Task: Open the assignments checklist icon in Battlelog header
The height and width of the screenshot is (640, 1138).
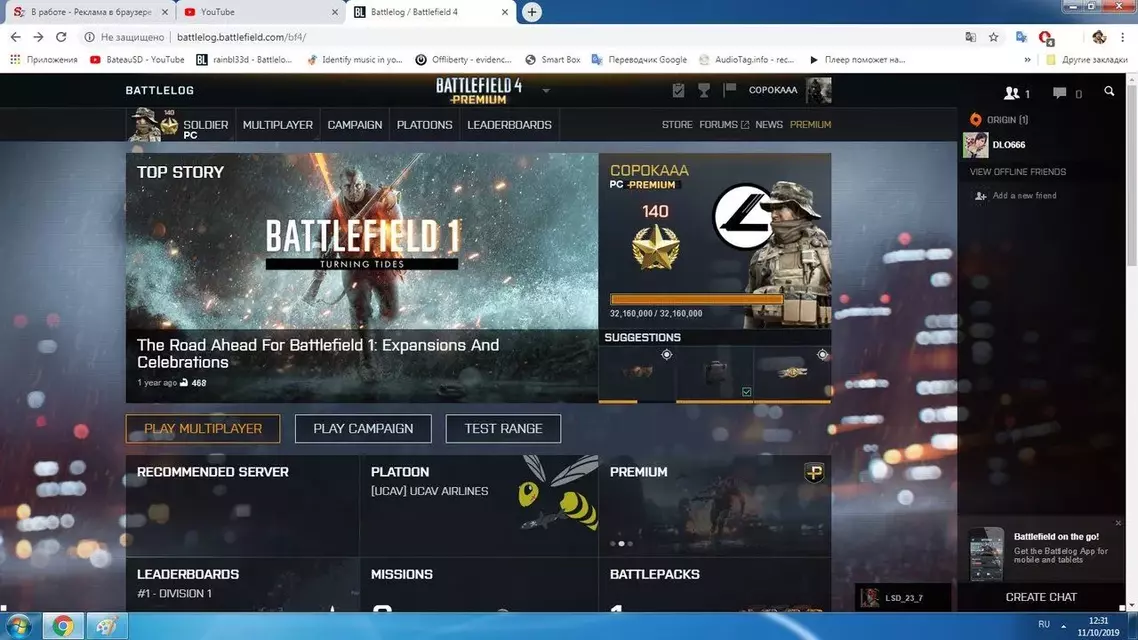Action: pyautogui.click(x=678, y=90)
